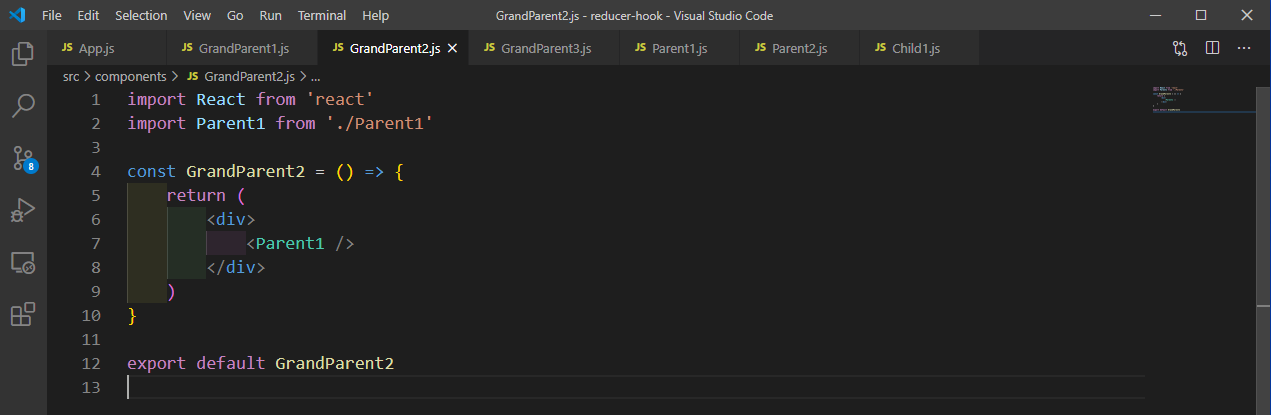The width and height of the screenshot is (1271, 415).
Task: Open the Run menu
Action: pyautogui.click(x=270, y=16)
